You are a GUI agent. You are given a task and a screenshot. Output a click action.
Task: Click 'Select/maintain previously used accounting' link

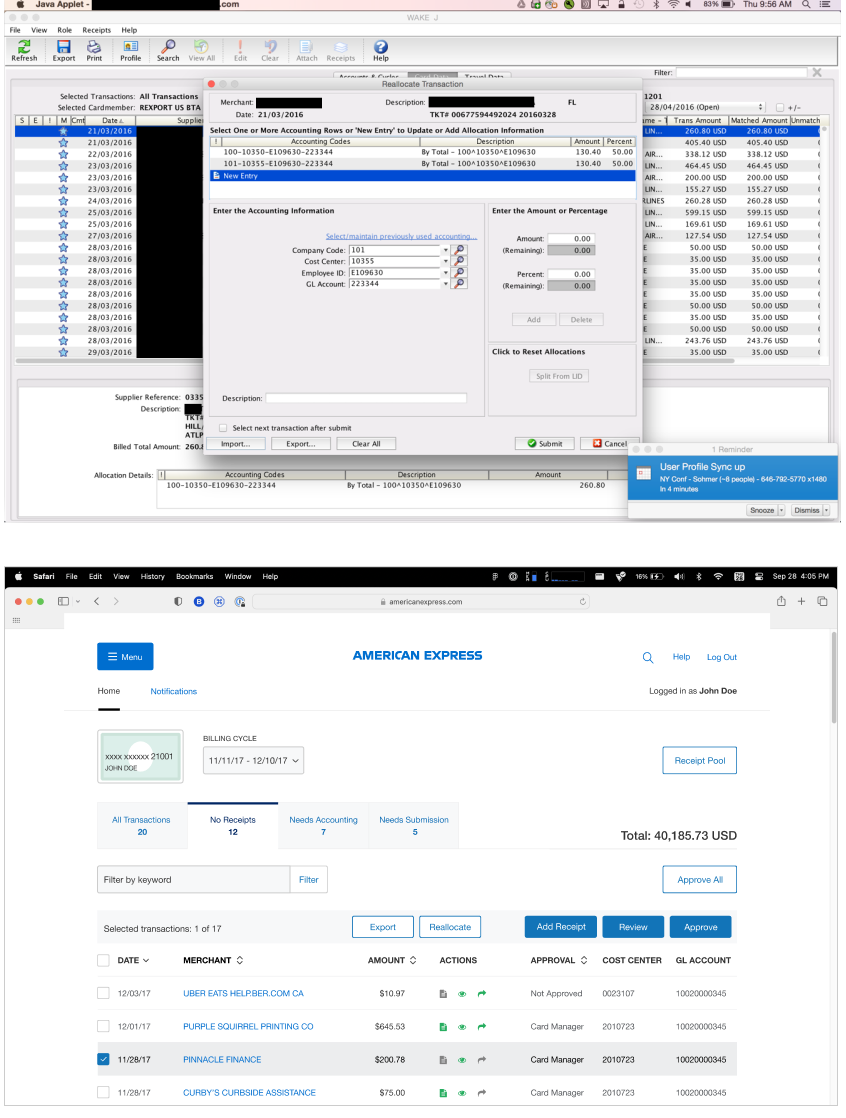[x=401, y=236]
